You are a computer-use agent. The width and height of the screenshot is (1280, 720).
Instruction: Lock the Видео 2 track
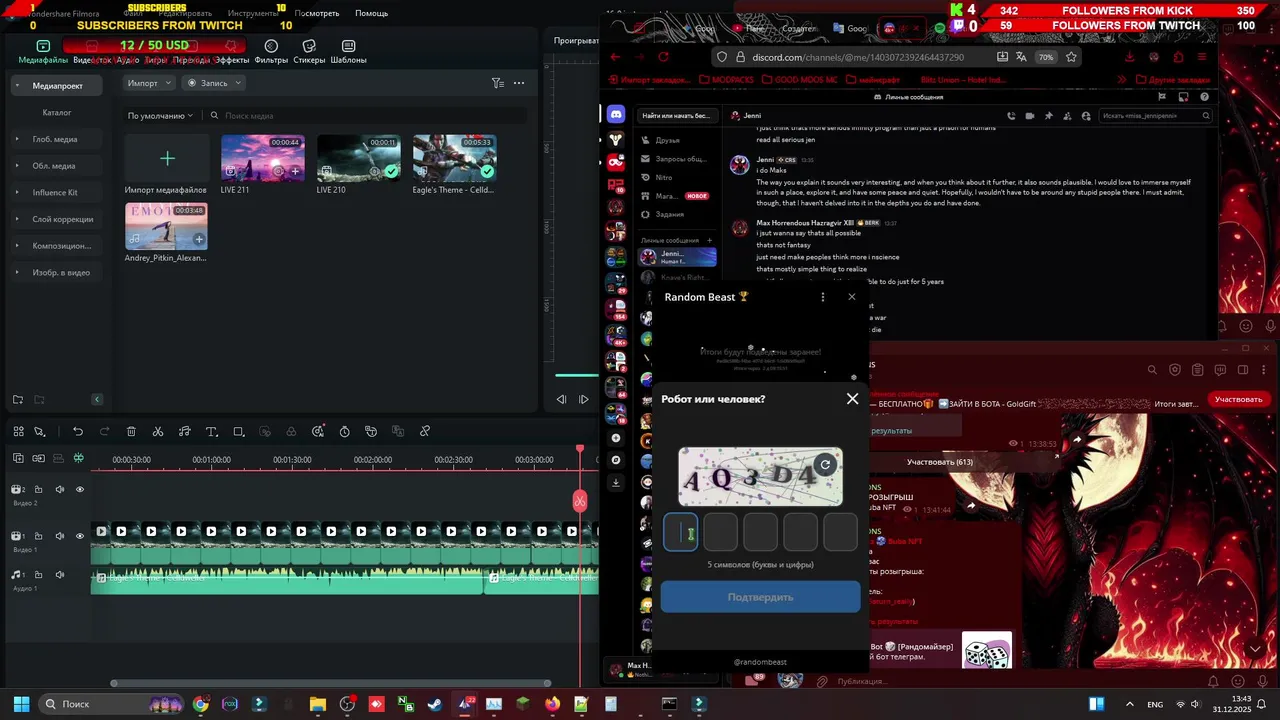click(x=38, y=489)
